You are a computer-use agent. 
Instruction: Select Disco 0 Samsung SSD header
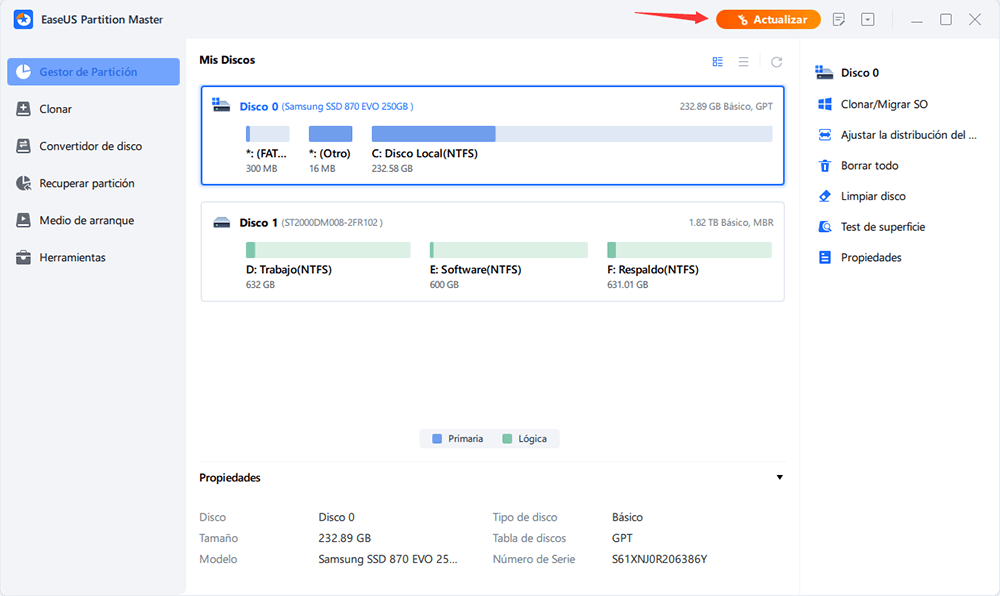tap(326, 106)
